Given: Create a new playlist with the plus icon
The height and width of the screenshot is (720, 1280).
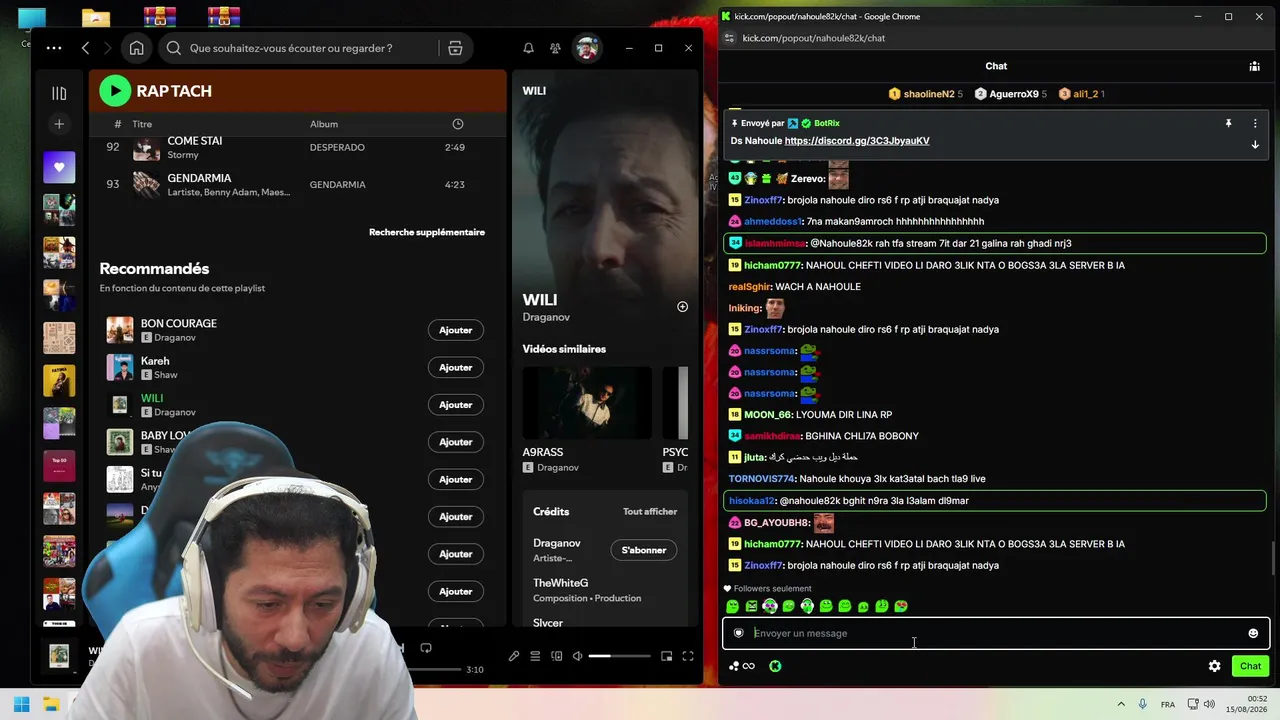Looking at the screenshot, I should pos(59,124).
